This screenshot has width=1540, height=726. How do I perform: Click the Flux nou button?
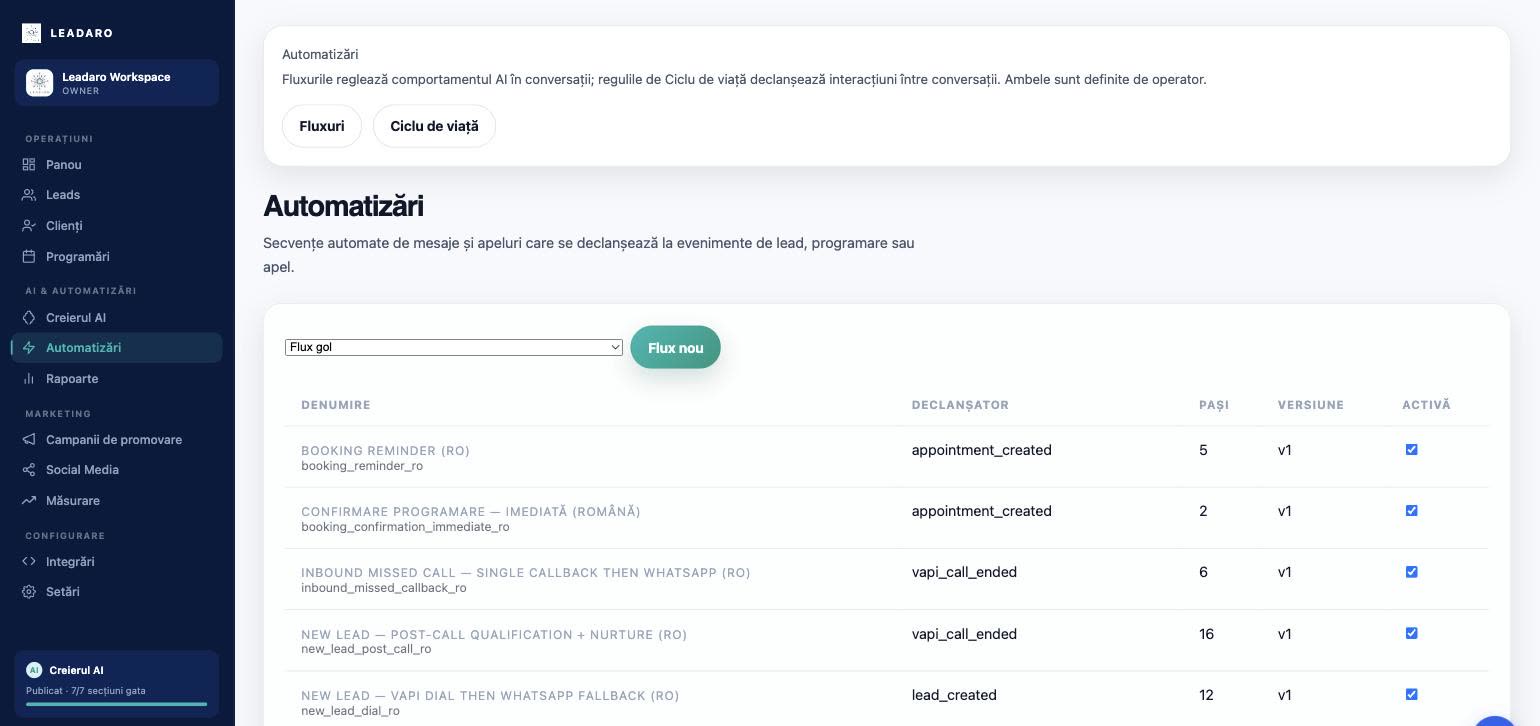click(675, 347)
